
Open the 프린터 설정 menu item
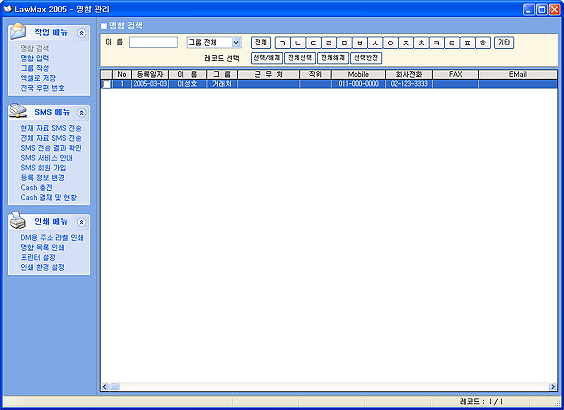click(x=38, y=258)
